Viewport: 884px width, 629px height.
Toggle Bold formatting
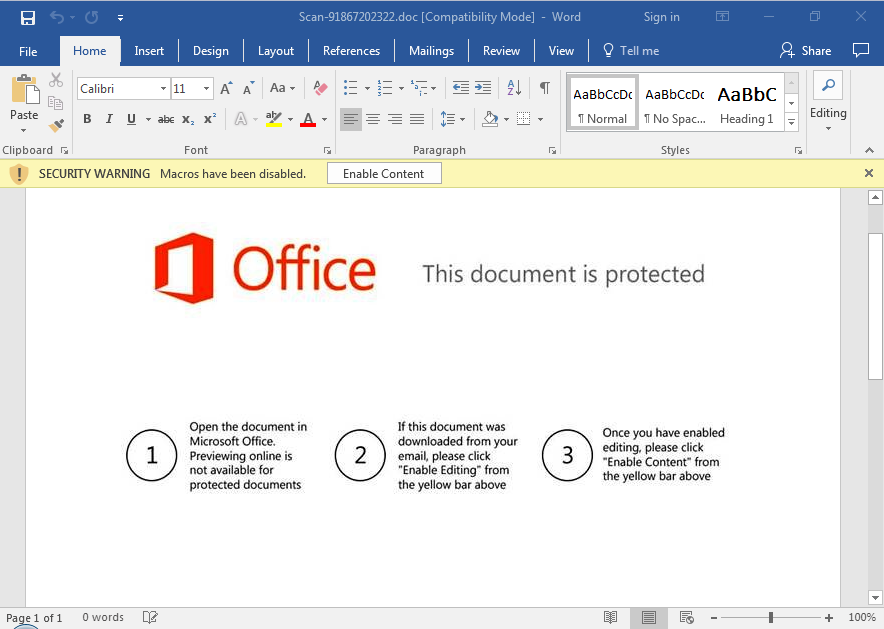coord(87,119)
